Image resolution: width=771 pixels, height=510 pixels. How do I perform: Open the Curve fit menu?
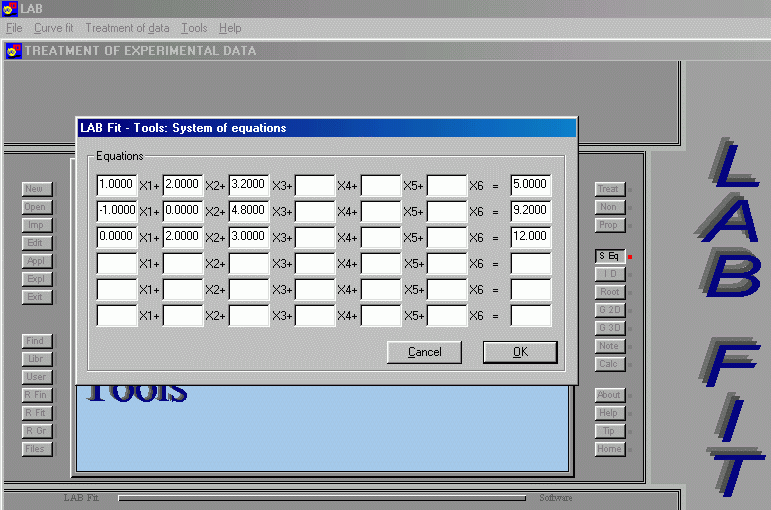(54, 28)
